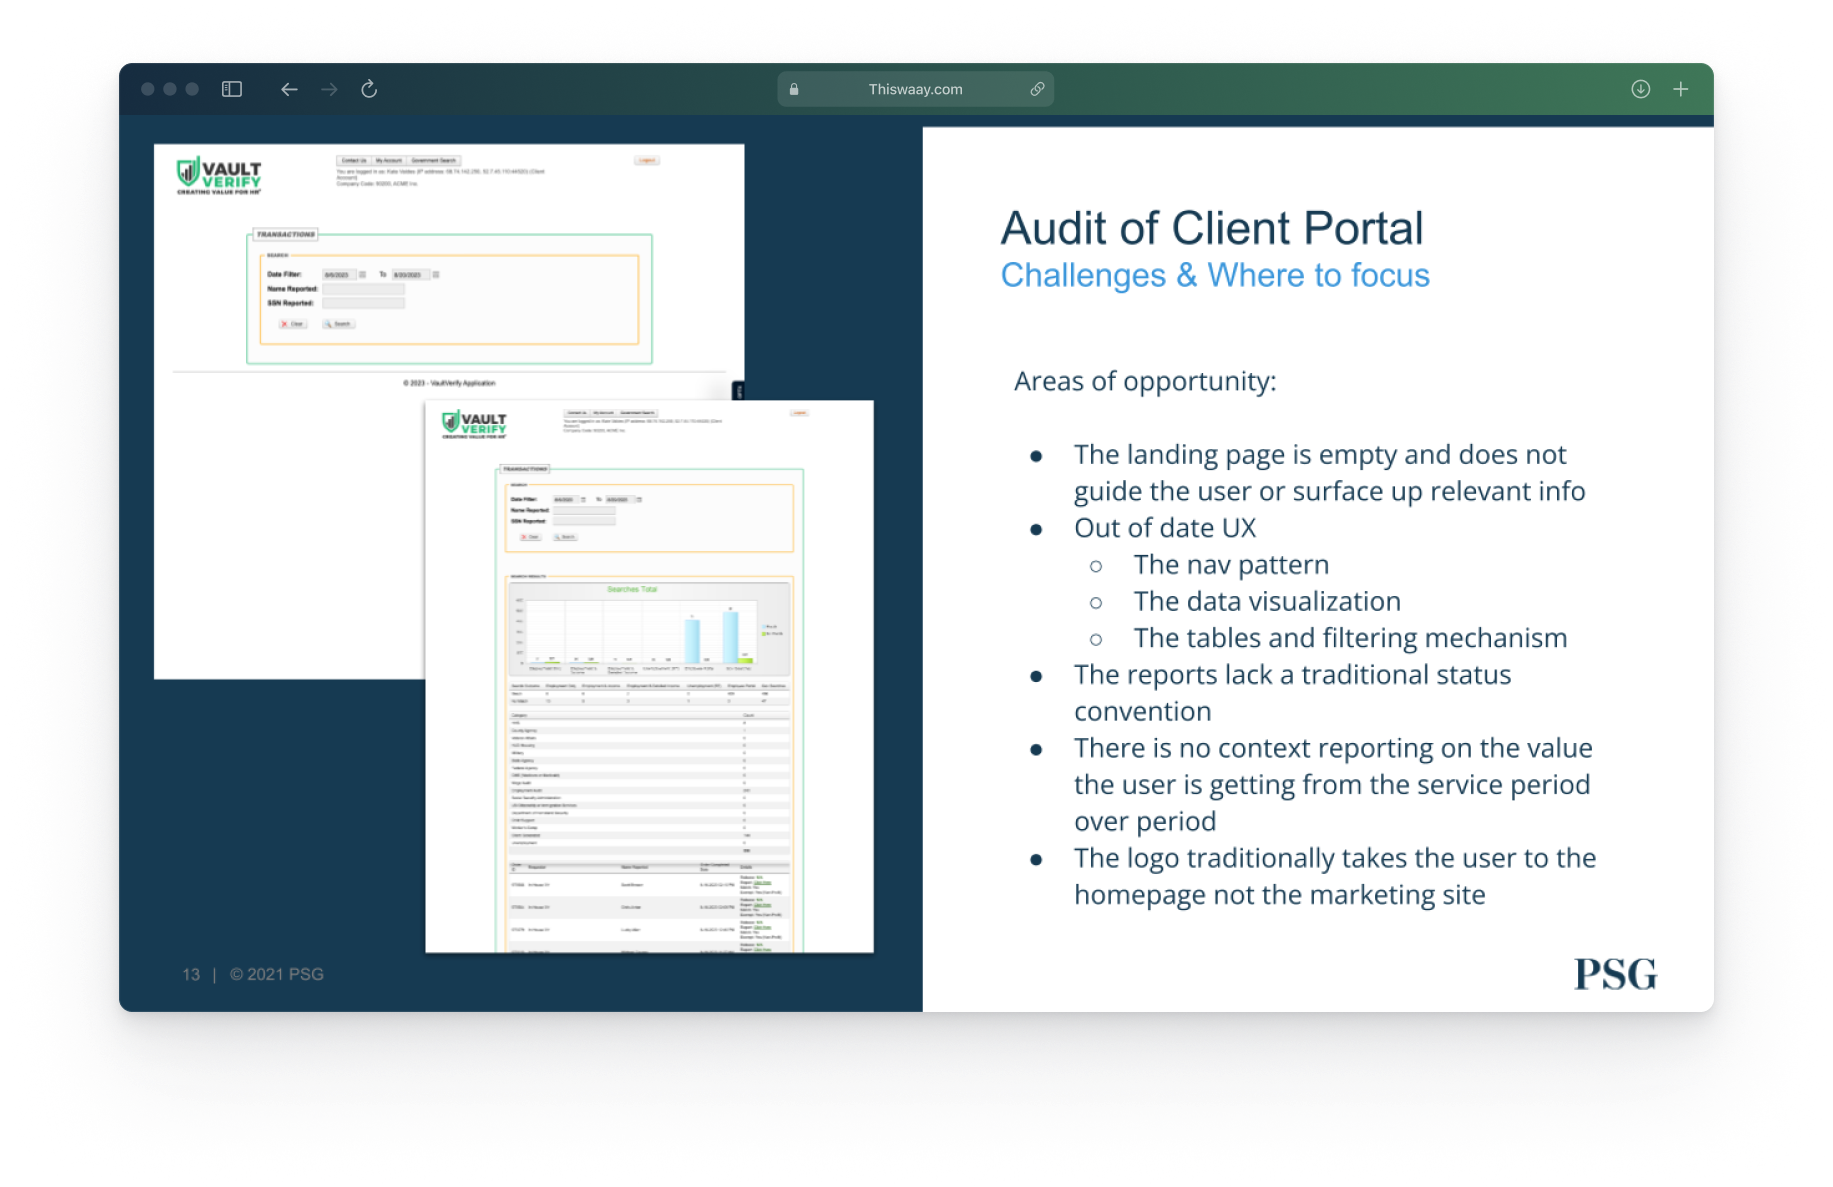Open start date calendar in lower portal screenshot
Screen dimensions: 1833x1187
tap(583, 499)
